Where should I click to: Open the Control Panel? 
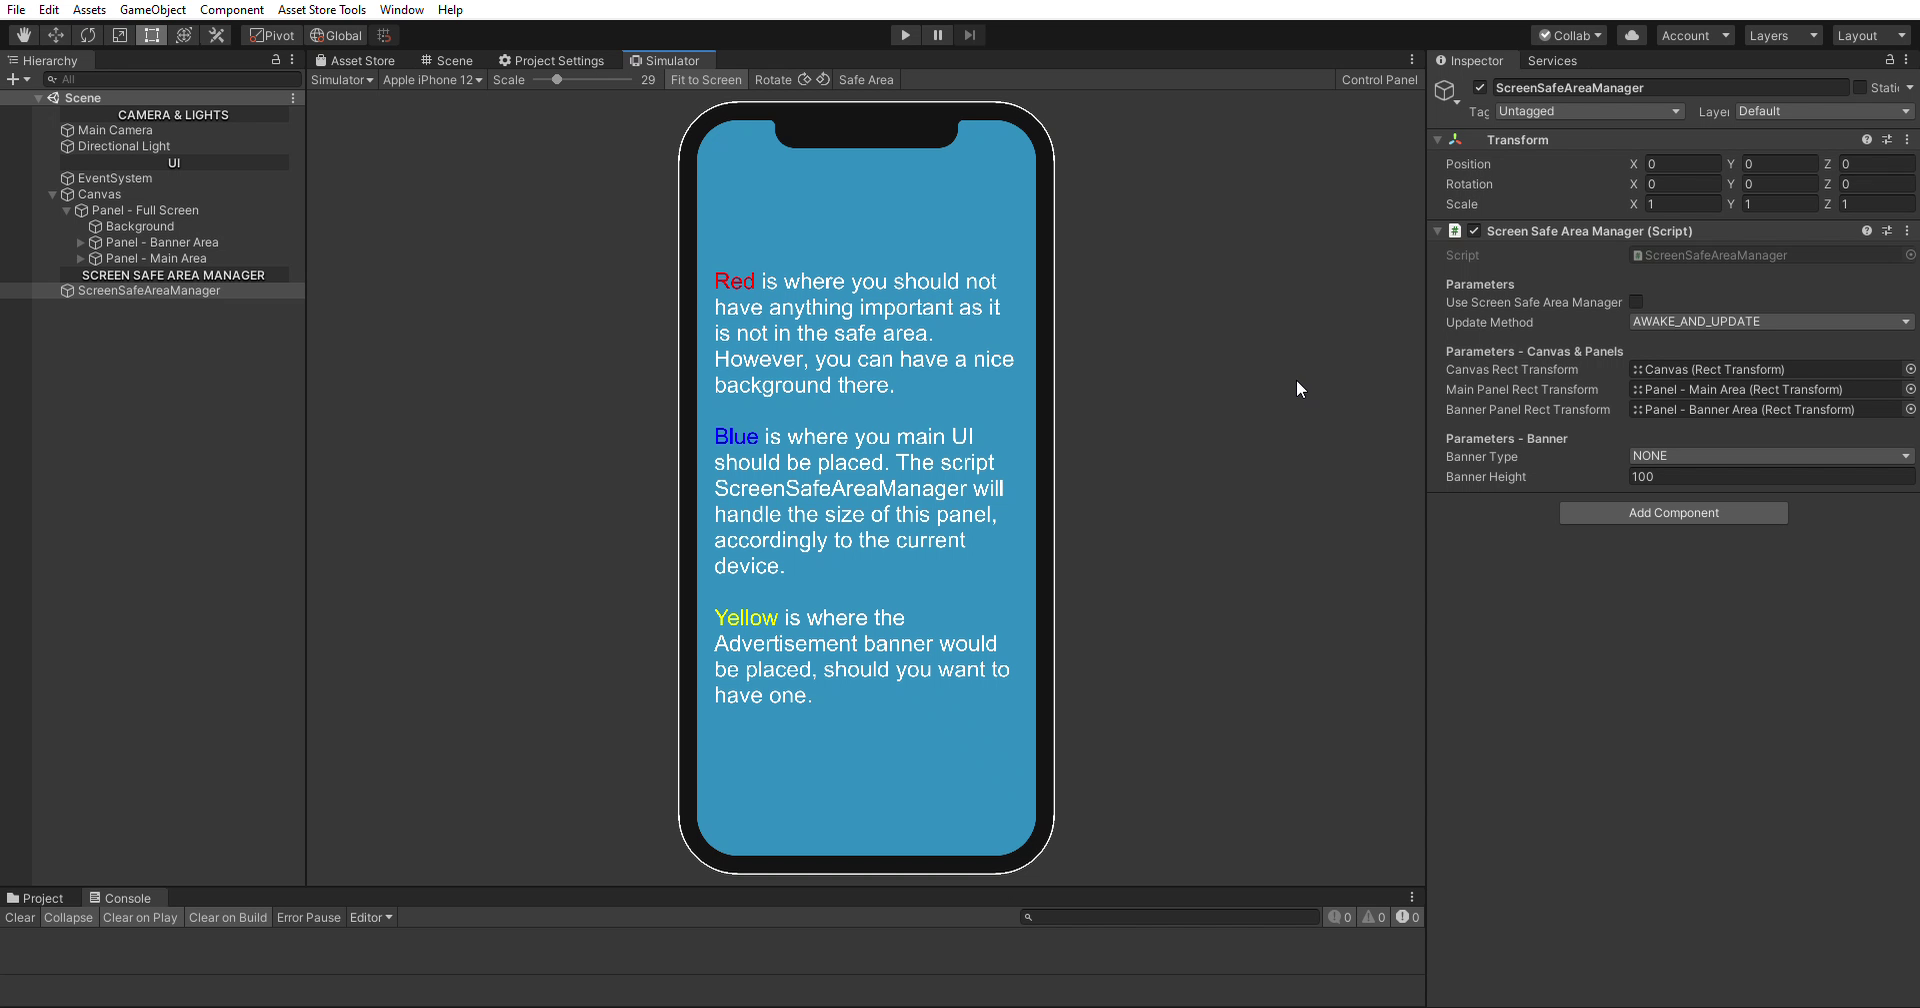coord(1379,80)
